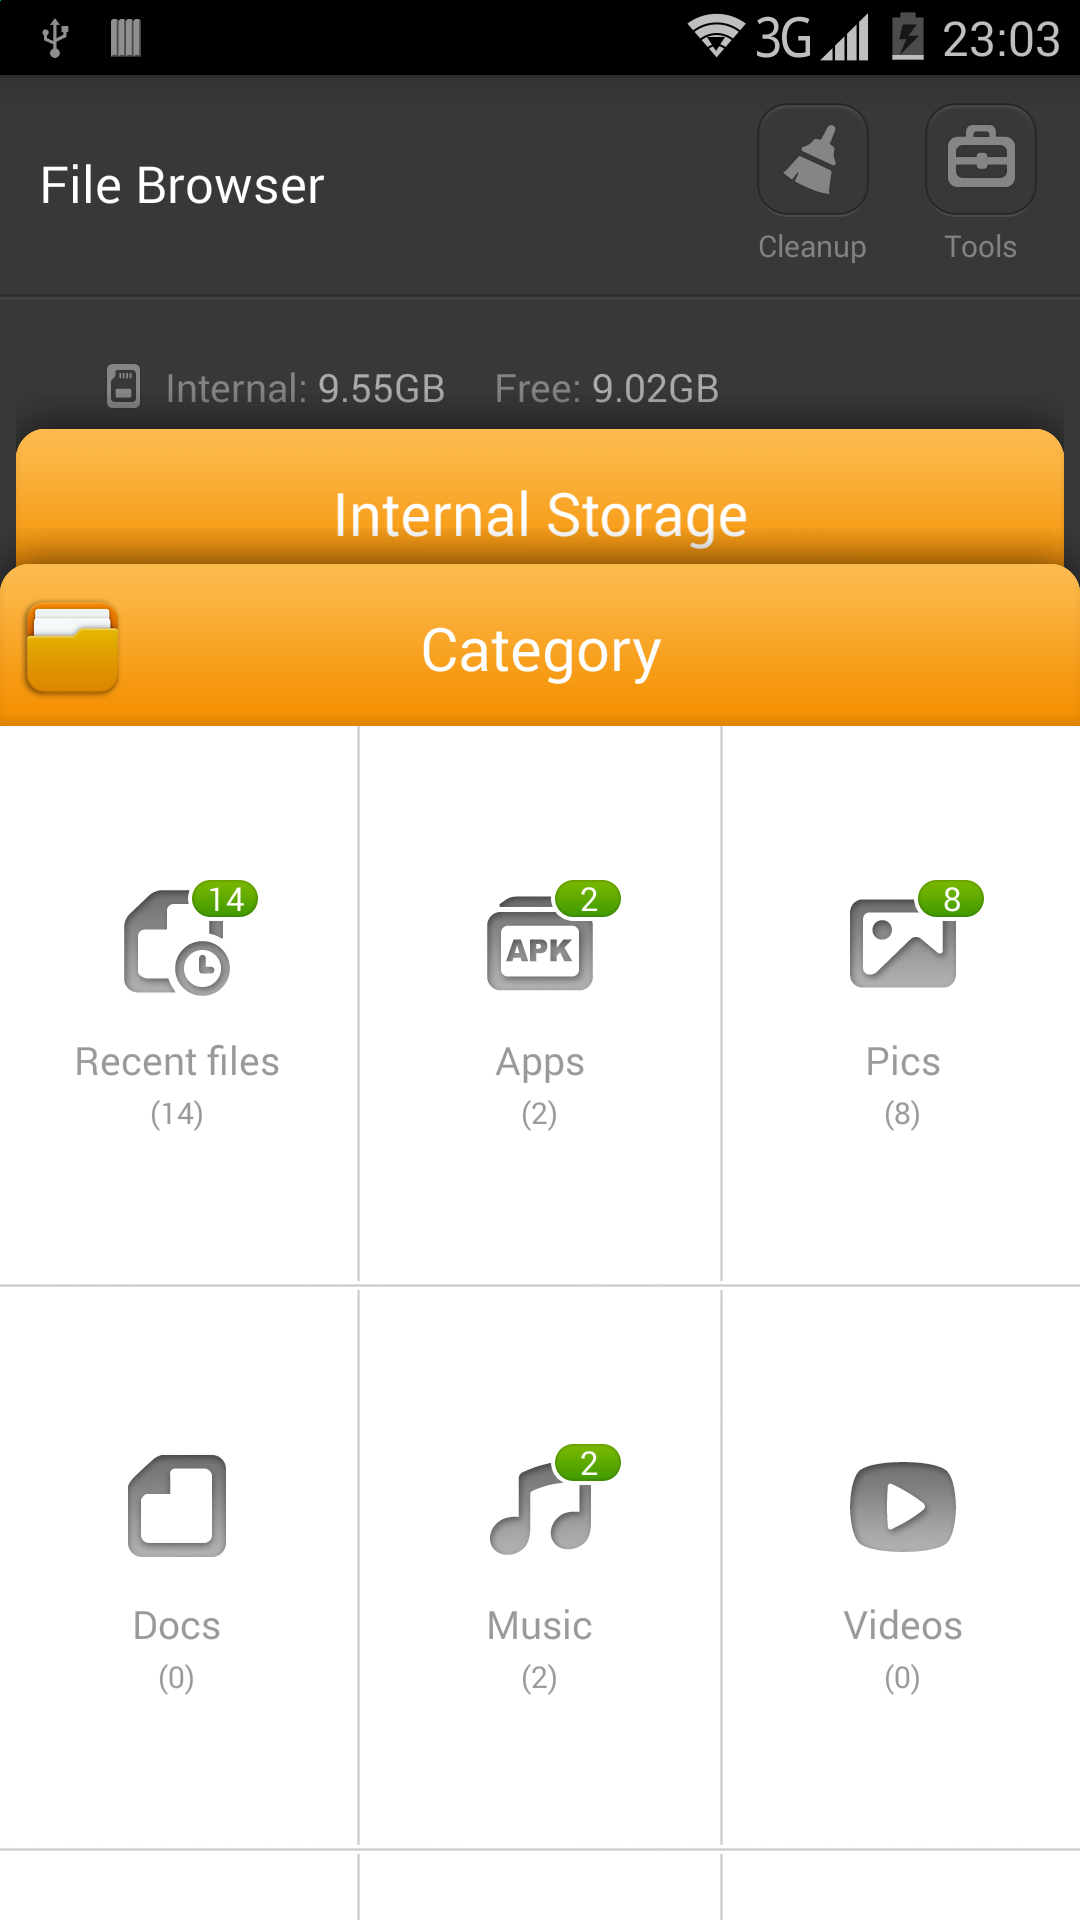The width and height of the screenshot is (1080, 1920).
Task: Open the Videos play icon
Action: pos(902,1506)
